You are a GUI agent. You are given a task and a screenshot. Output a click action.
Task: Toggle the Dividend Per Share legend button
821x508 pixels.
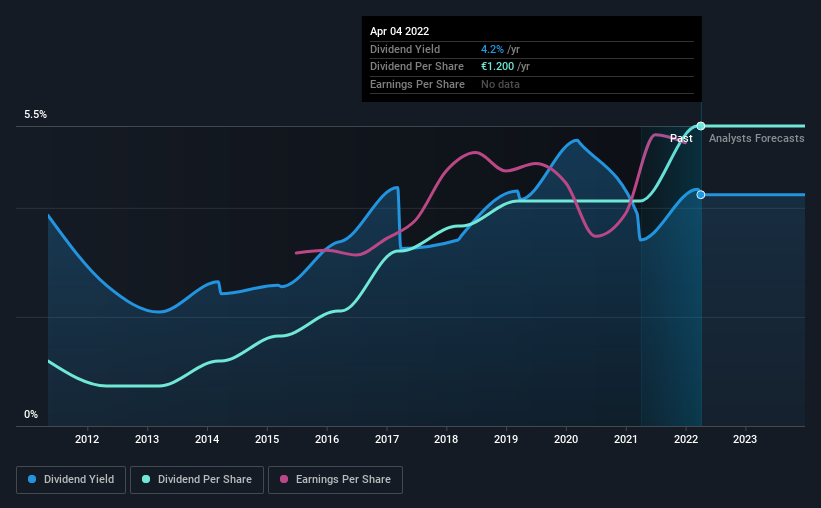tap(197, 480)
